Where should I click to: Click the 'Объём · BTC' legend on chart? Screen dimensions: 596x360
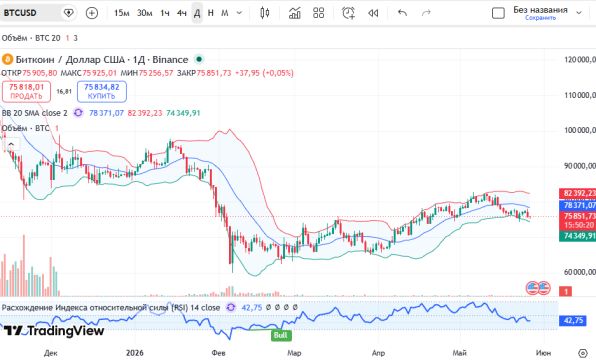point(25,128)
